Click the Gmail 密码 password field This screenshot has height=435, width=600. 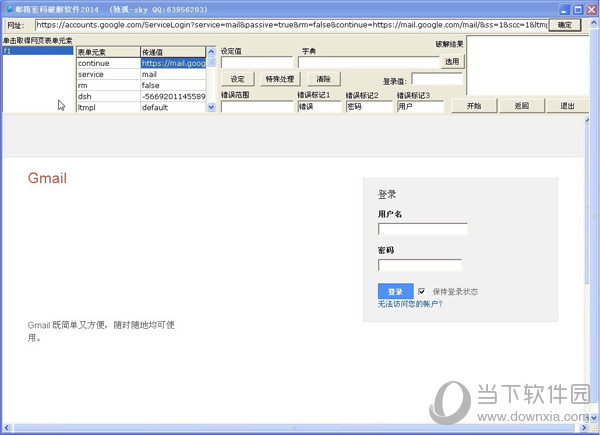point(420,265)
